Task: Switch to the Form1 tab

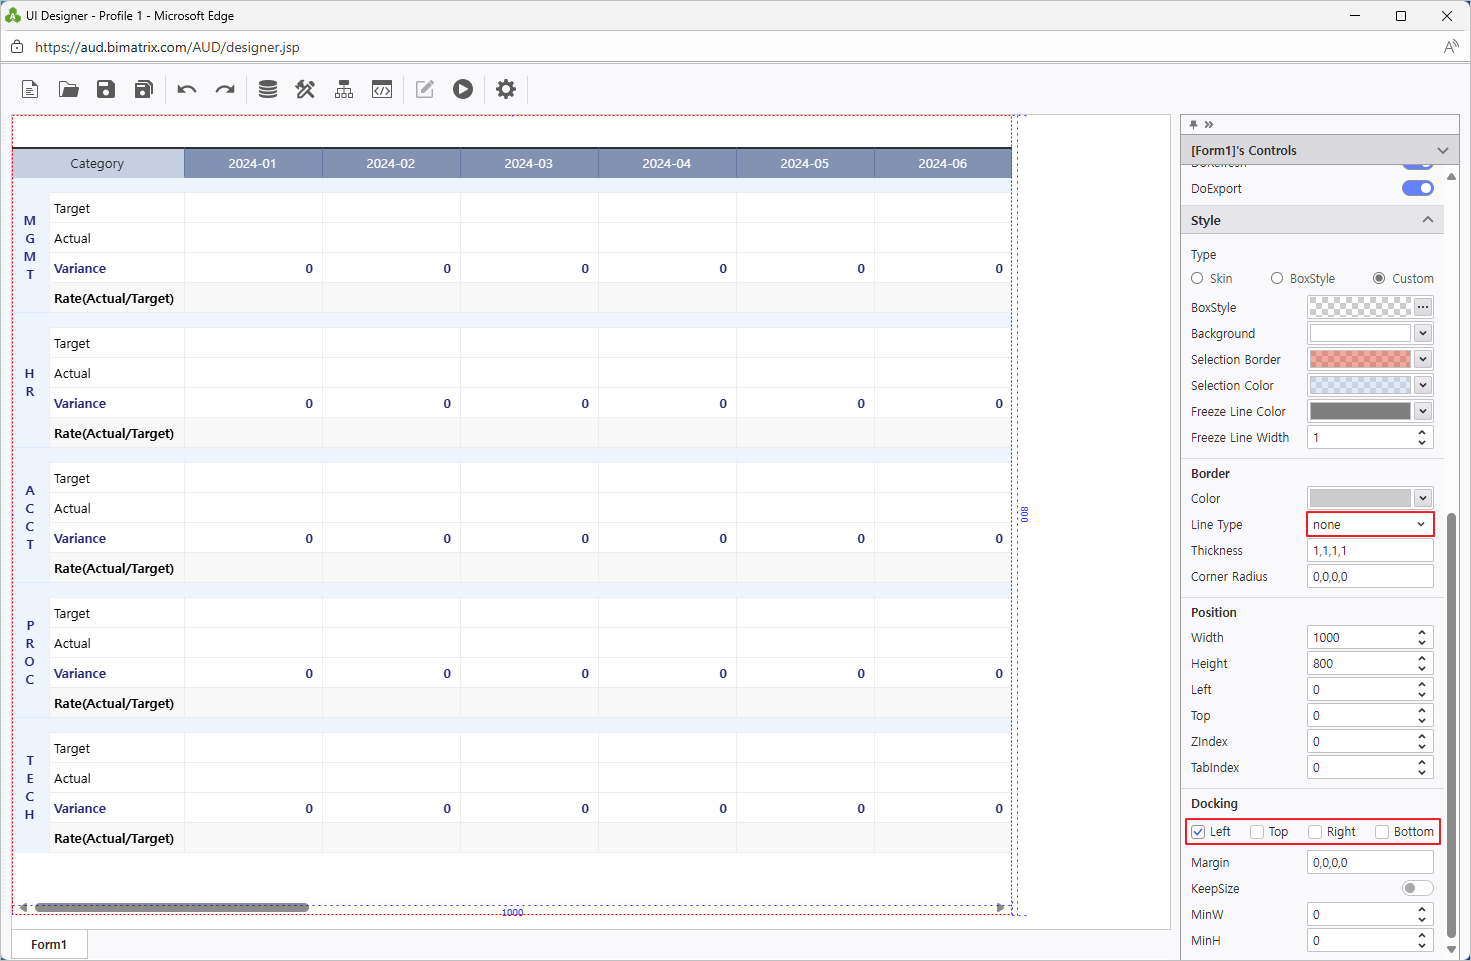Action: [x=48, y=944]
